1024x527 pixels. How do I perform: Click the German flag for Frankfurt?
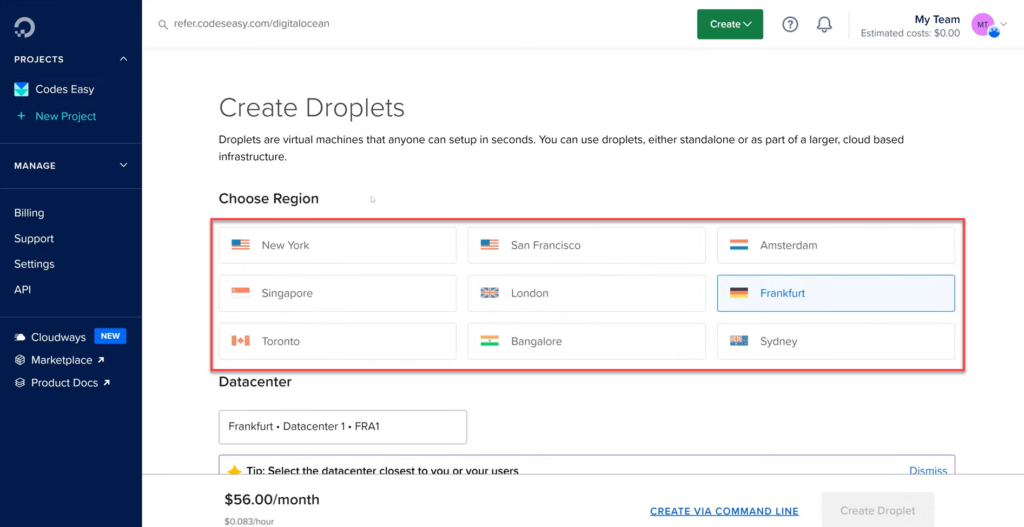coord(739,293)
